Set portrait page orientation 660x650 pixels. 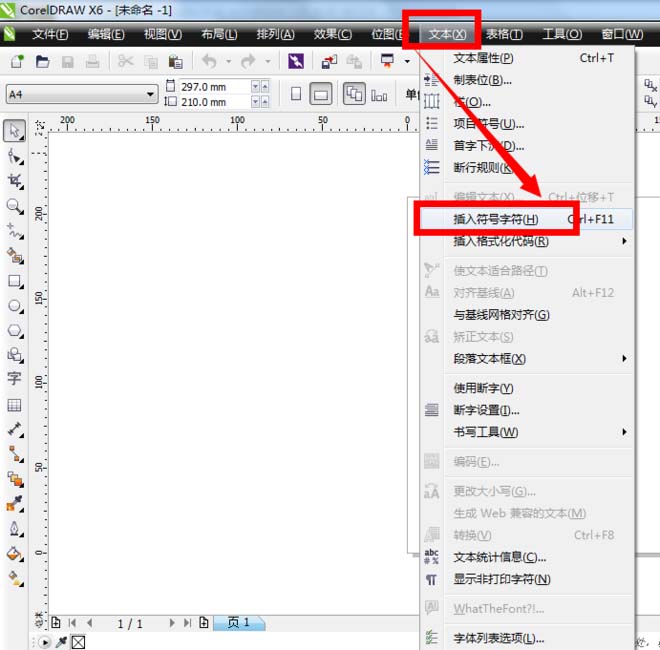coord(296,93)
